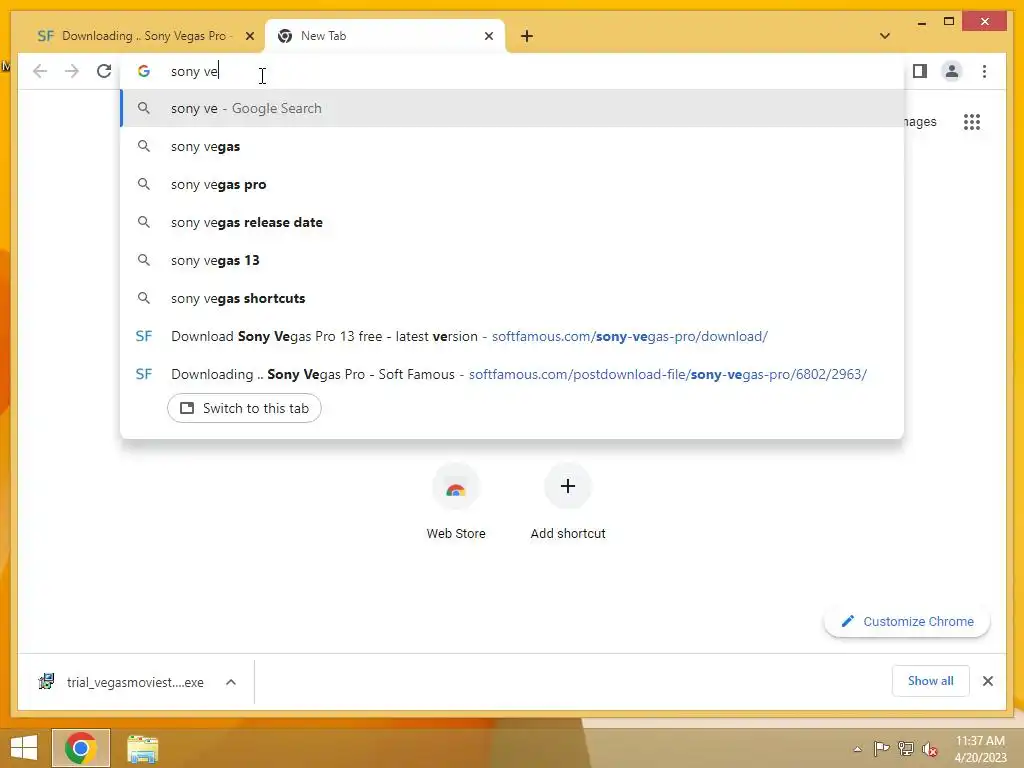This screenshot has height=768, width=1024.
Task: Click the muted volume tray icon
Action: pyautogui.click(x=930, y=749)
